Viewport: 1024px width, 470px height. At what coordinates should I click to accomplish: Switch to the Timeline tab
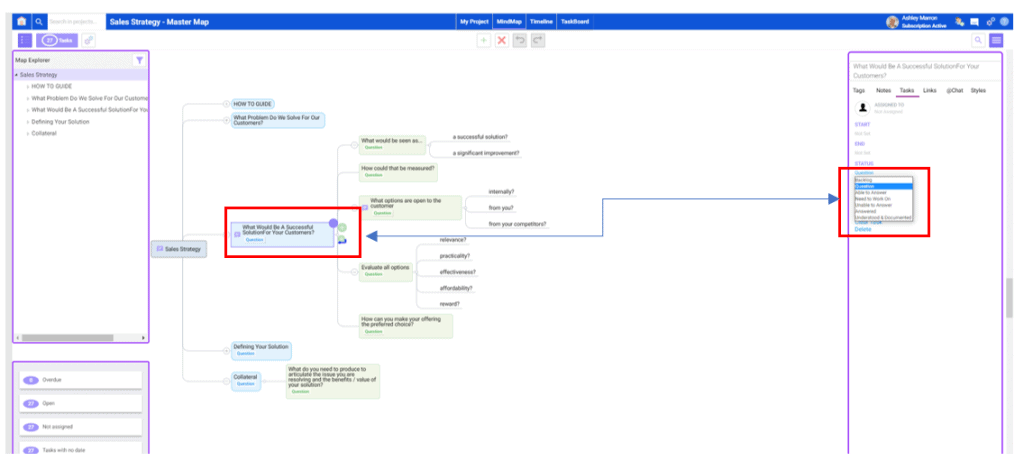click(x=541, y=22)
